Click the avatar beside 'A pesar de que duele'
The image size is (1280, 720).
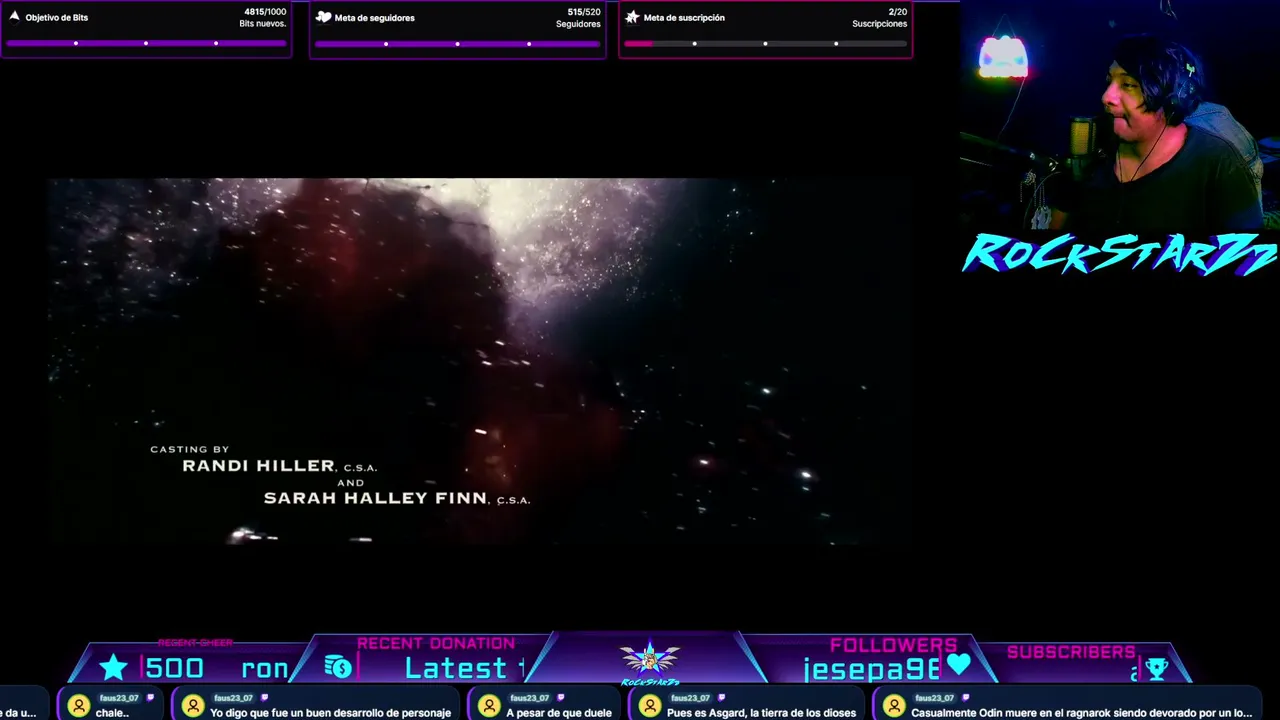(489, 706)
